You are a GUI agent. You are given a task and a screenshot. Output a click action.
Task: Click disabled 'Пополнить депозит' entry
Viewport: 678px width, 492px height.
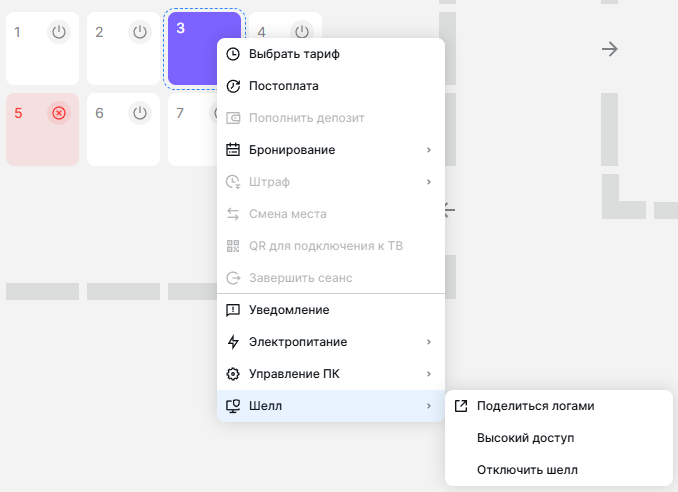(331, 118)
